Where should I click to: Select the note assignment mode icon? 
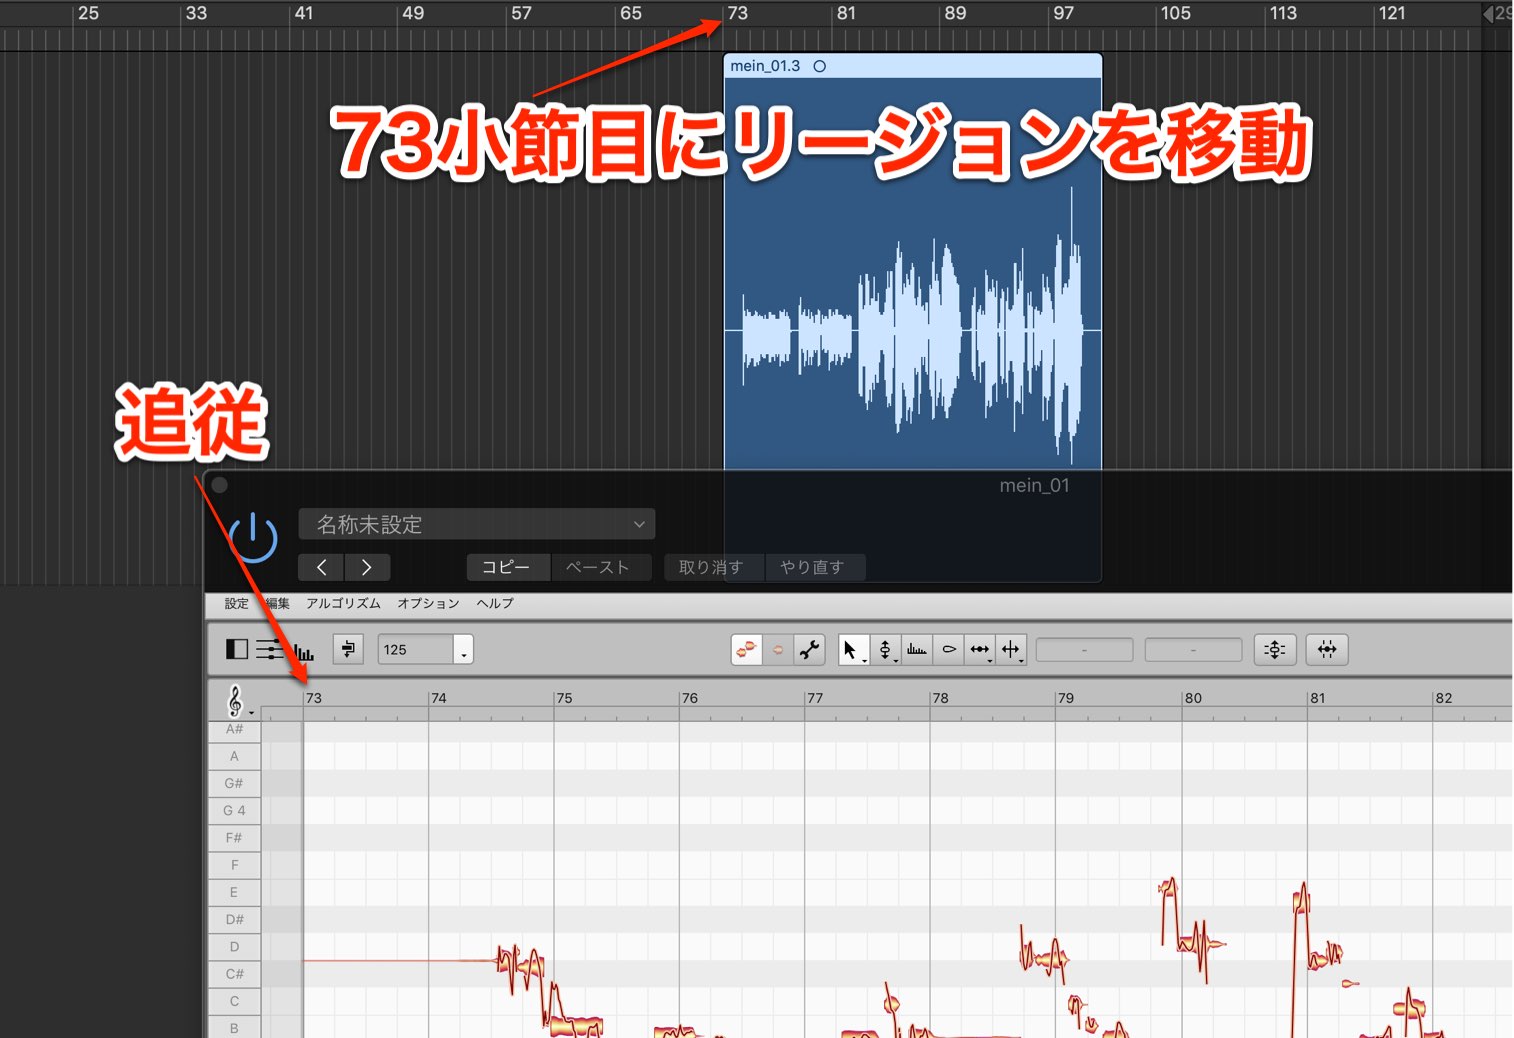tap(778, 649)
